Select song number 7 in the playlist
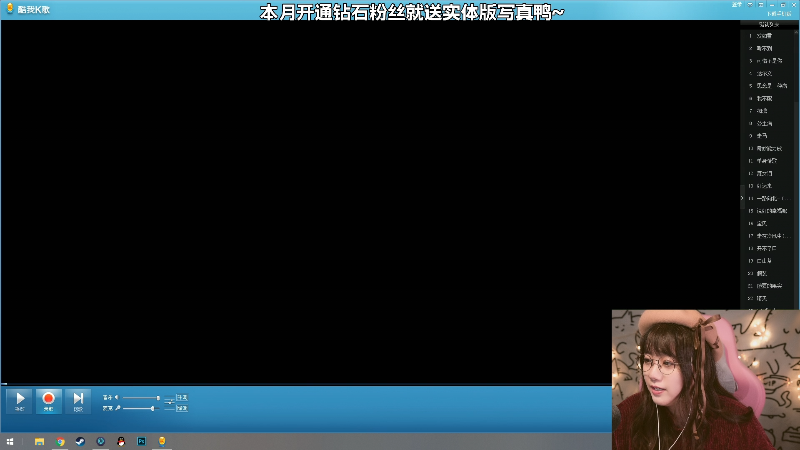Image resolution: width=800 pixels, height=450 pixels. [768, 111]
